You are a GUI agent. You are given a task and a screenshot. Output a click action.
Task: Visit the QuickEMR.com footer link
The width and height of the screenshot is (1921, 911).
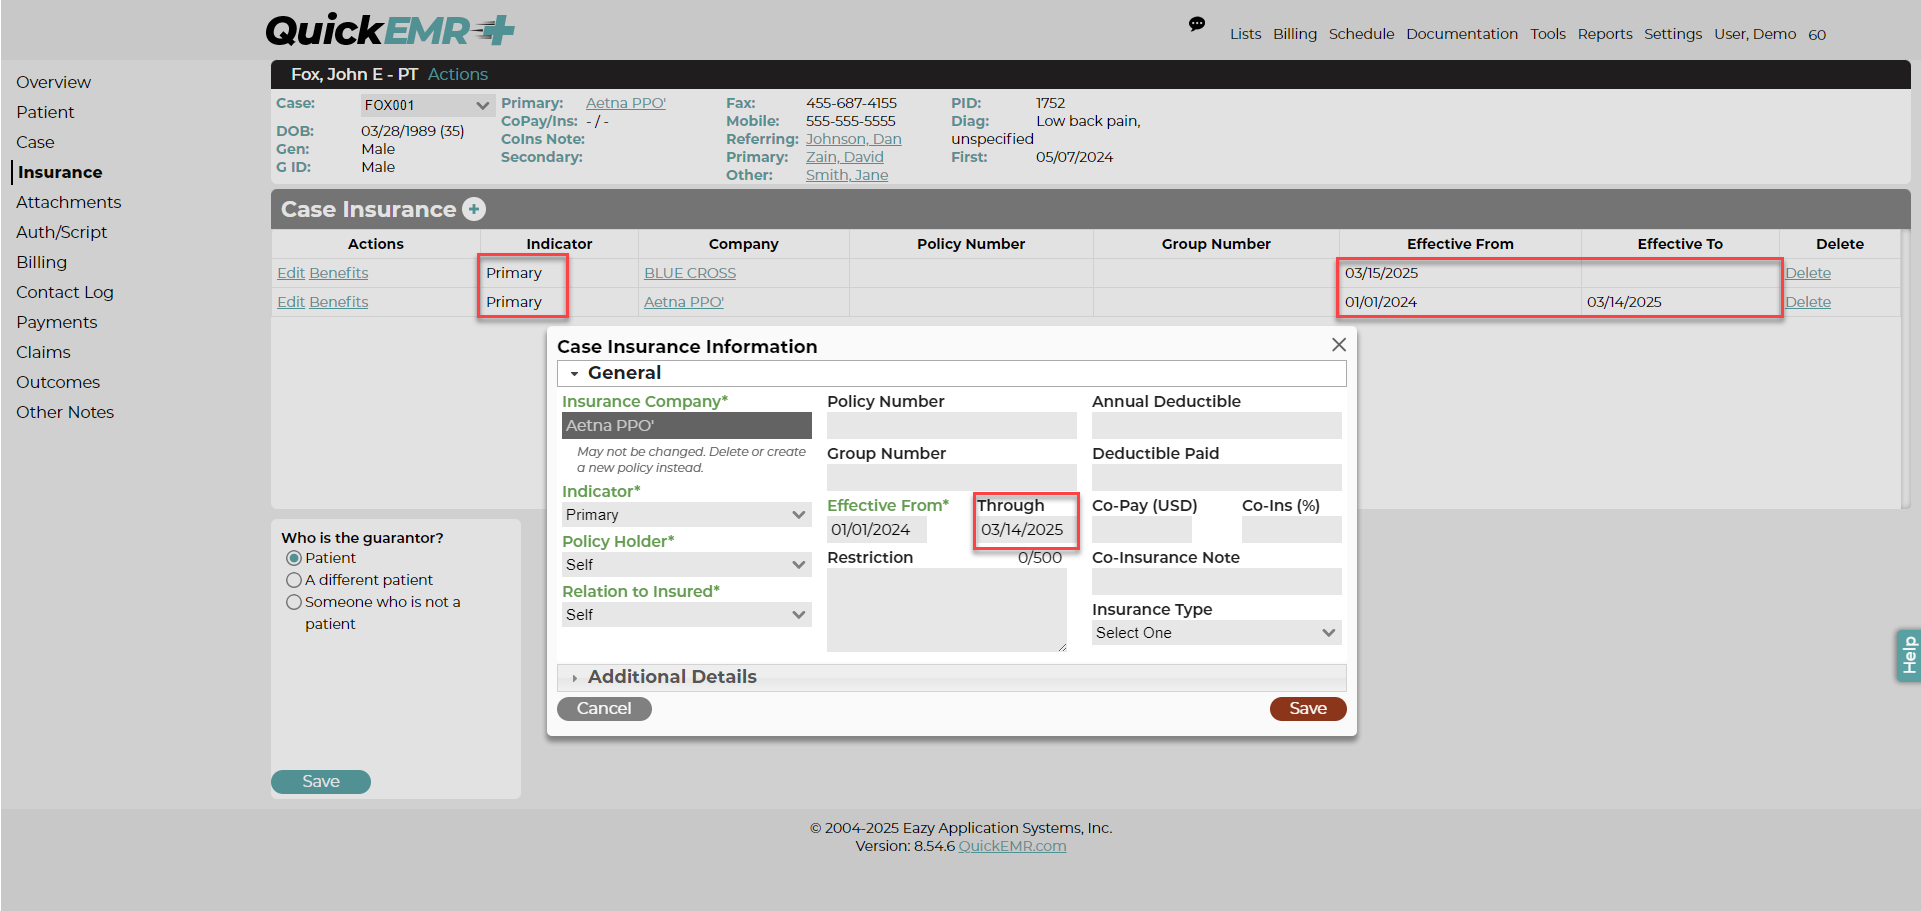tap(1012, 846)
